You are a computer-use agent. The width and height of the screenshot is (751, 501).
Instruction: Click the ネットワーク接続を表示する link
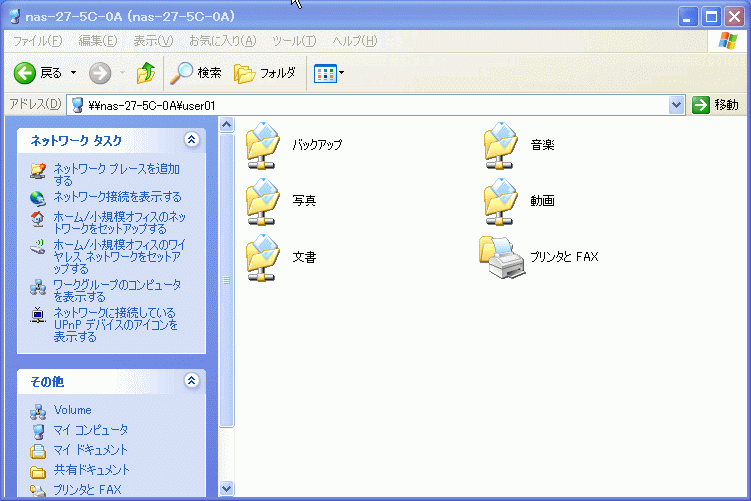point(117,196)
